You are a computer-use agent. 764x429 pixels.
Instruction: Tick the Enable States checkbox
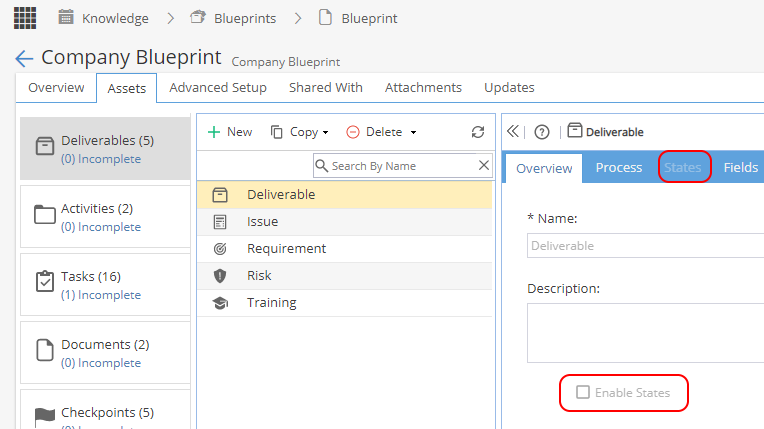pos(583,392)
